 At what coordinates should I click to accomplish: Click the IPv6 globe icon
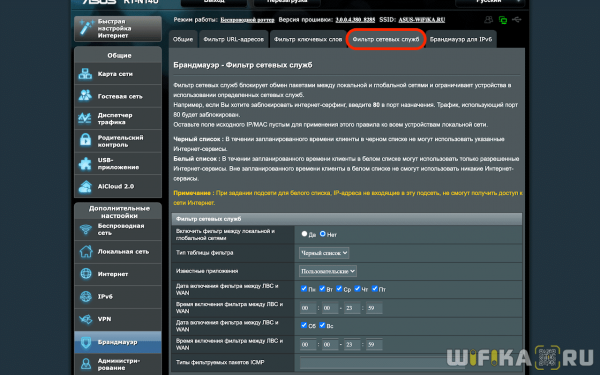tap(86, 296)
